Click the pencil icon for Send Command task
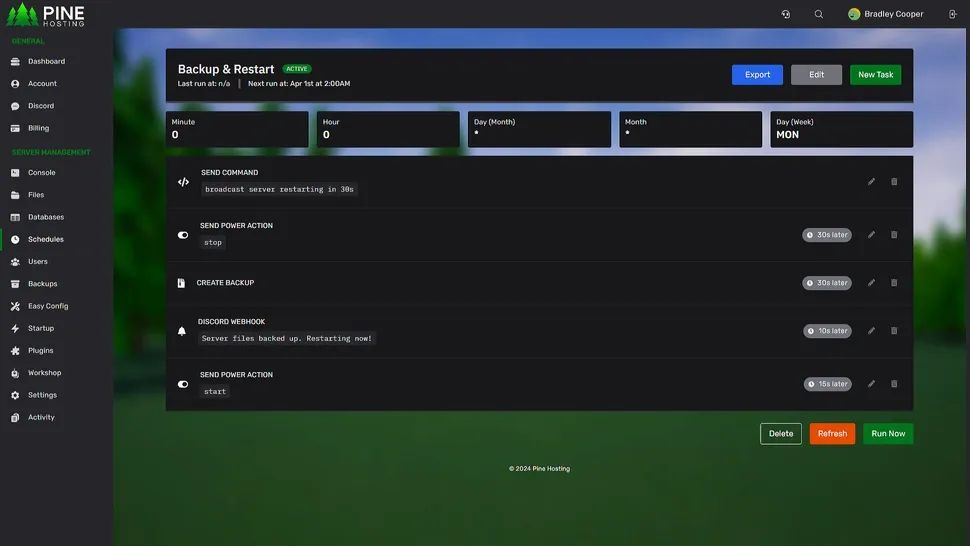The width and height of the screenshot is (970, 546). point(871,182)
